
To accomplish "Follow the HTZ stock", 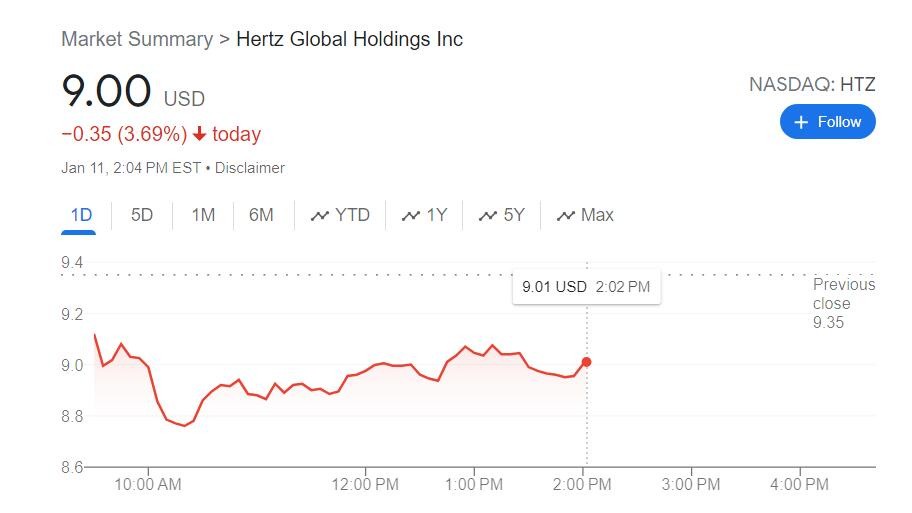I will [828, 122].
